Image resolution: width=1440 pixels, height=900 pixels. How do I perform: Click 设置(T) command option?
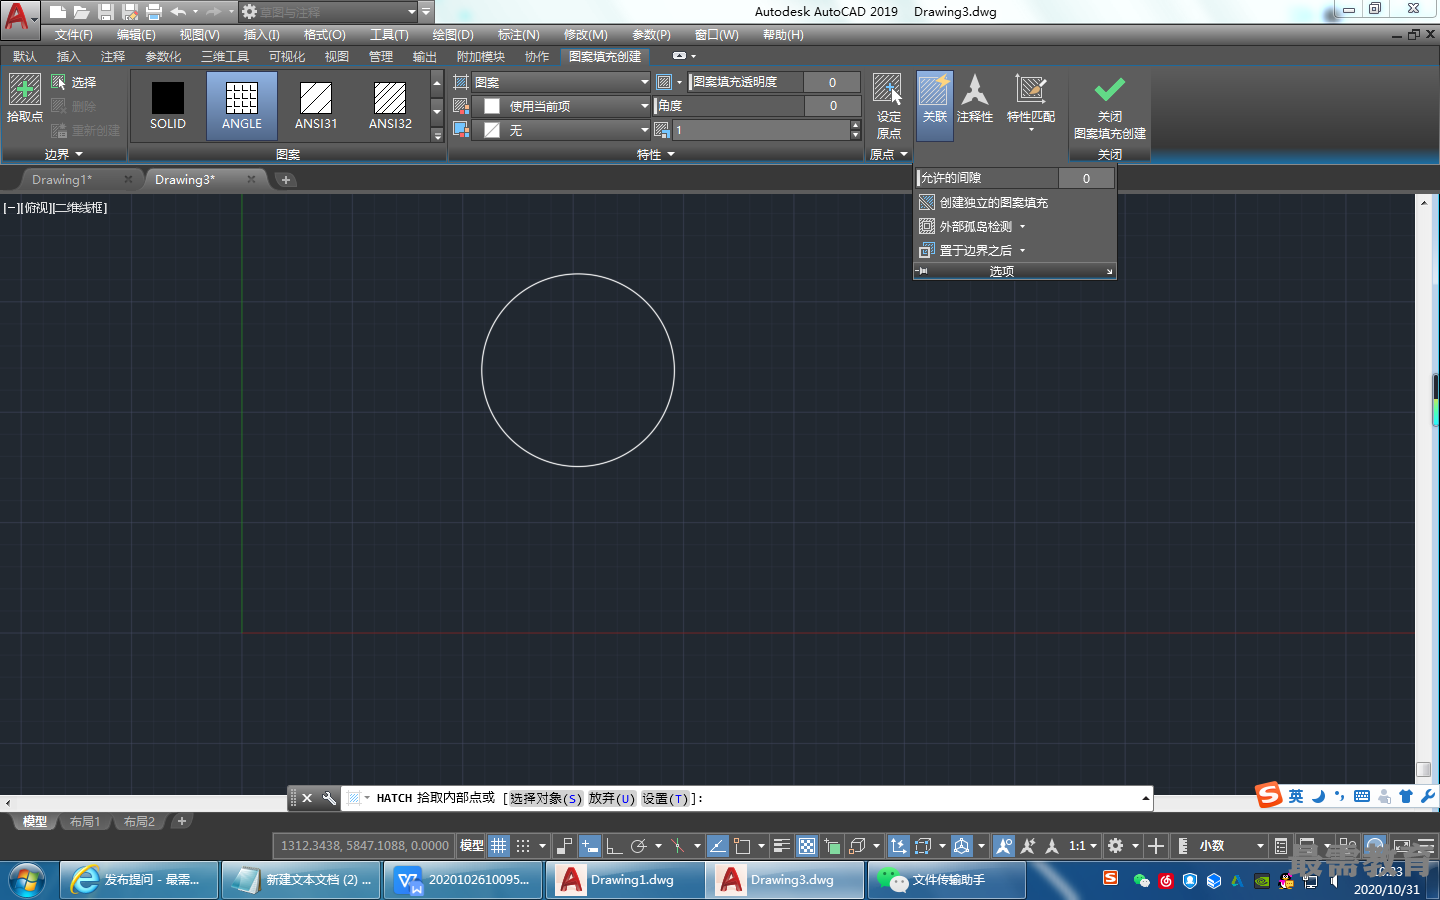pos(665,798)
